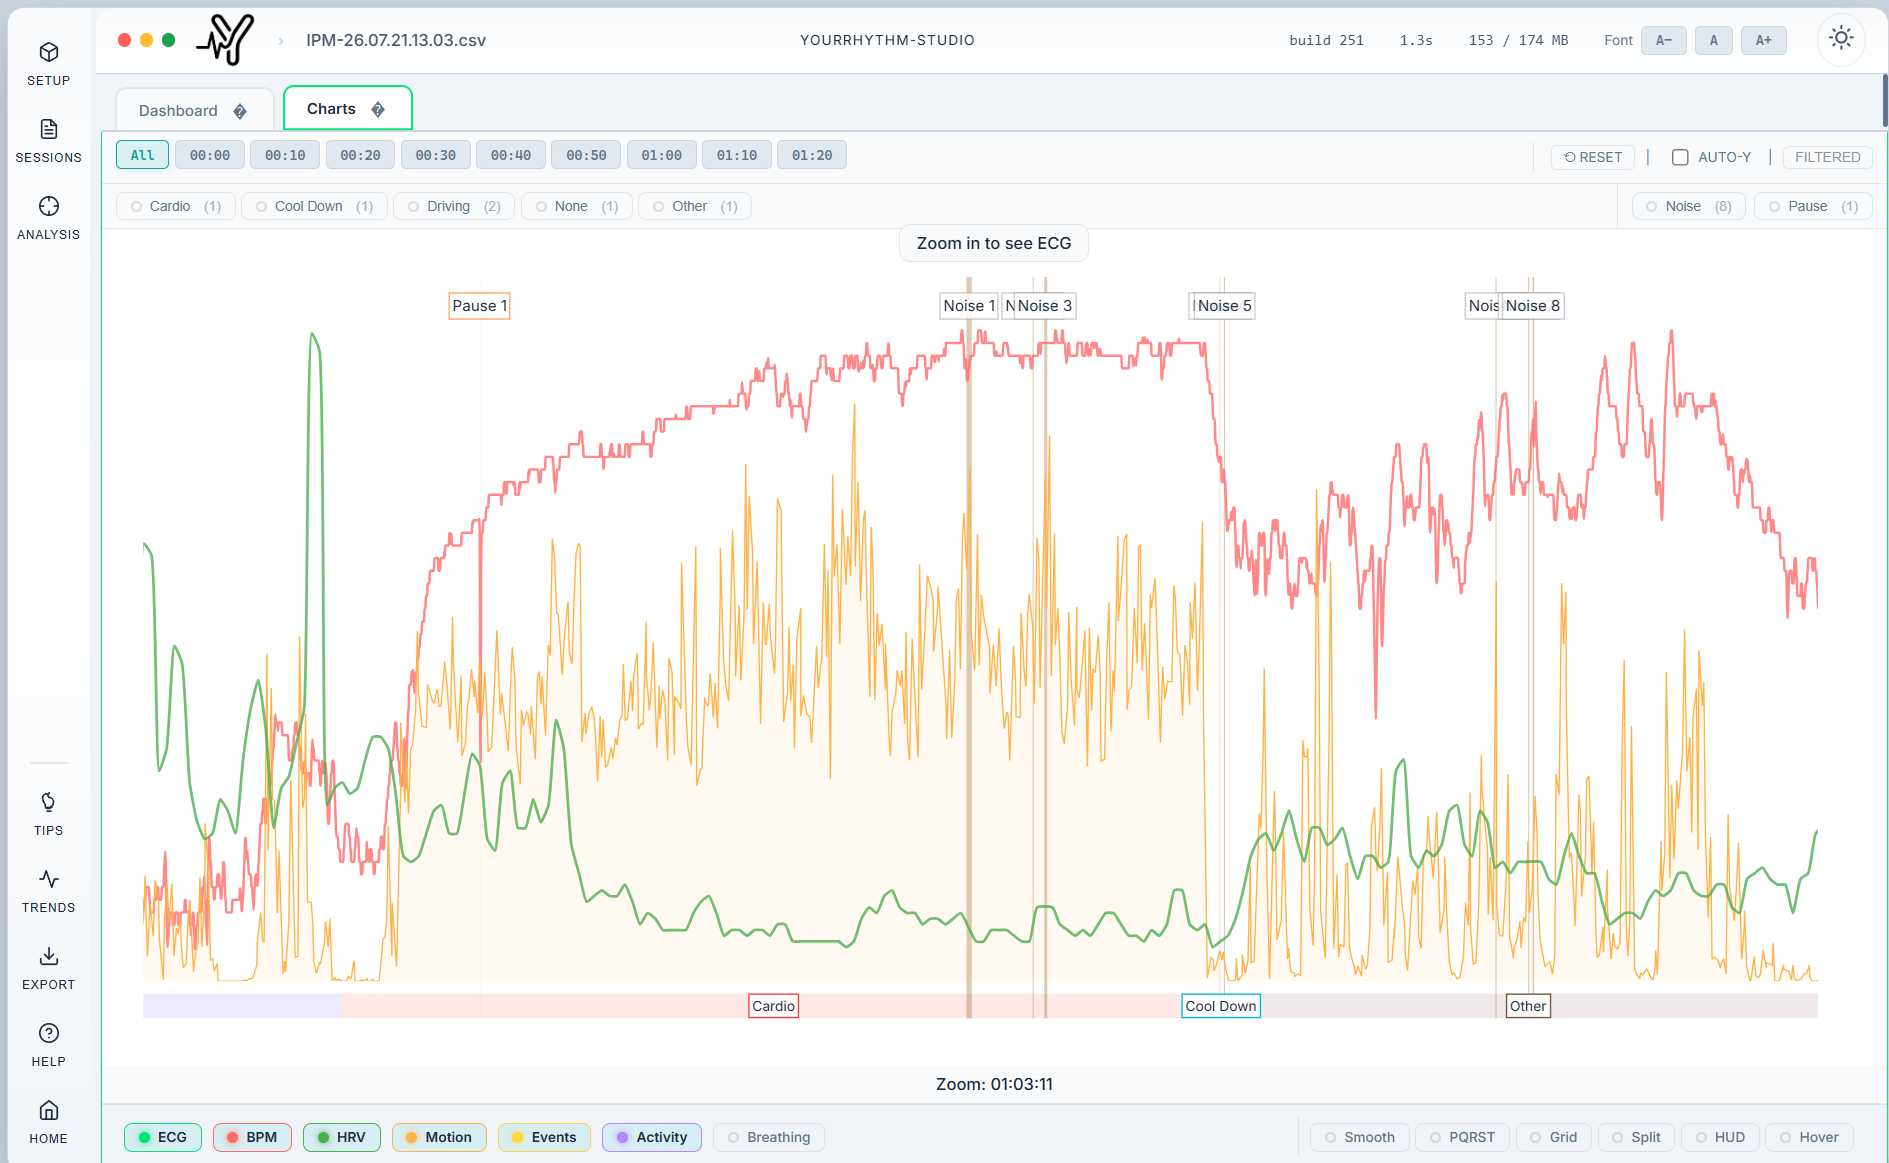Jump to the 00:30 time segment
1889x1163 pixels.
(436, 155)
